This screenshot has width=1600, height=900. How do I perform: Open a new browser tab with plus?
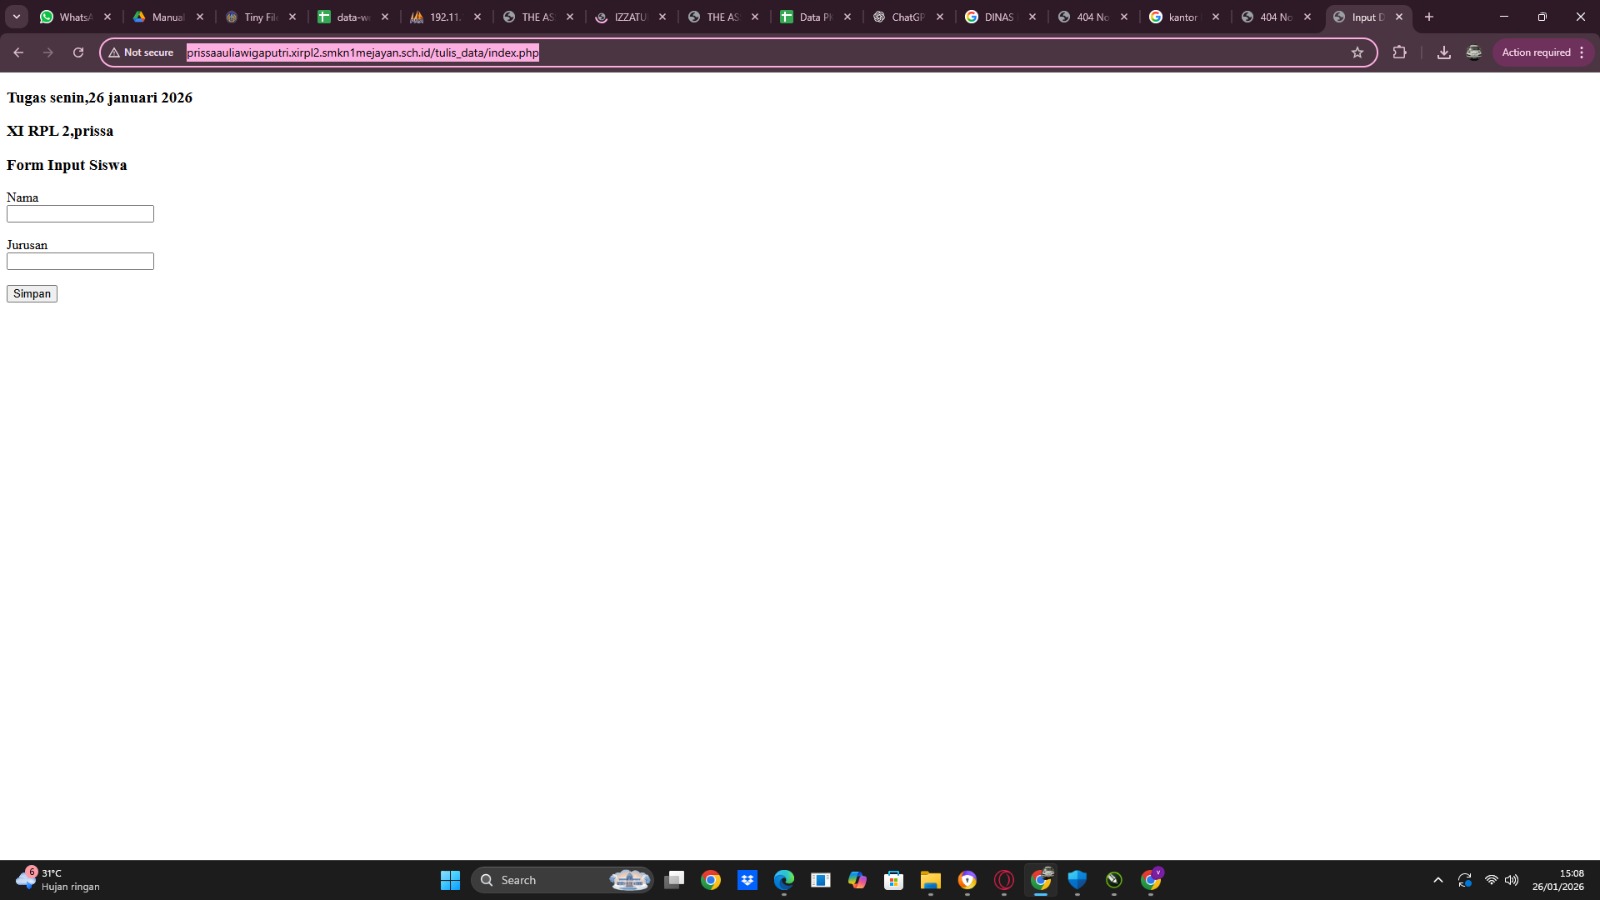click(1428, 17)
